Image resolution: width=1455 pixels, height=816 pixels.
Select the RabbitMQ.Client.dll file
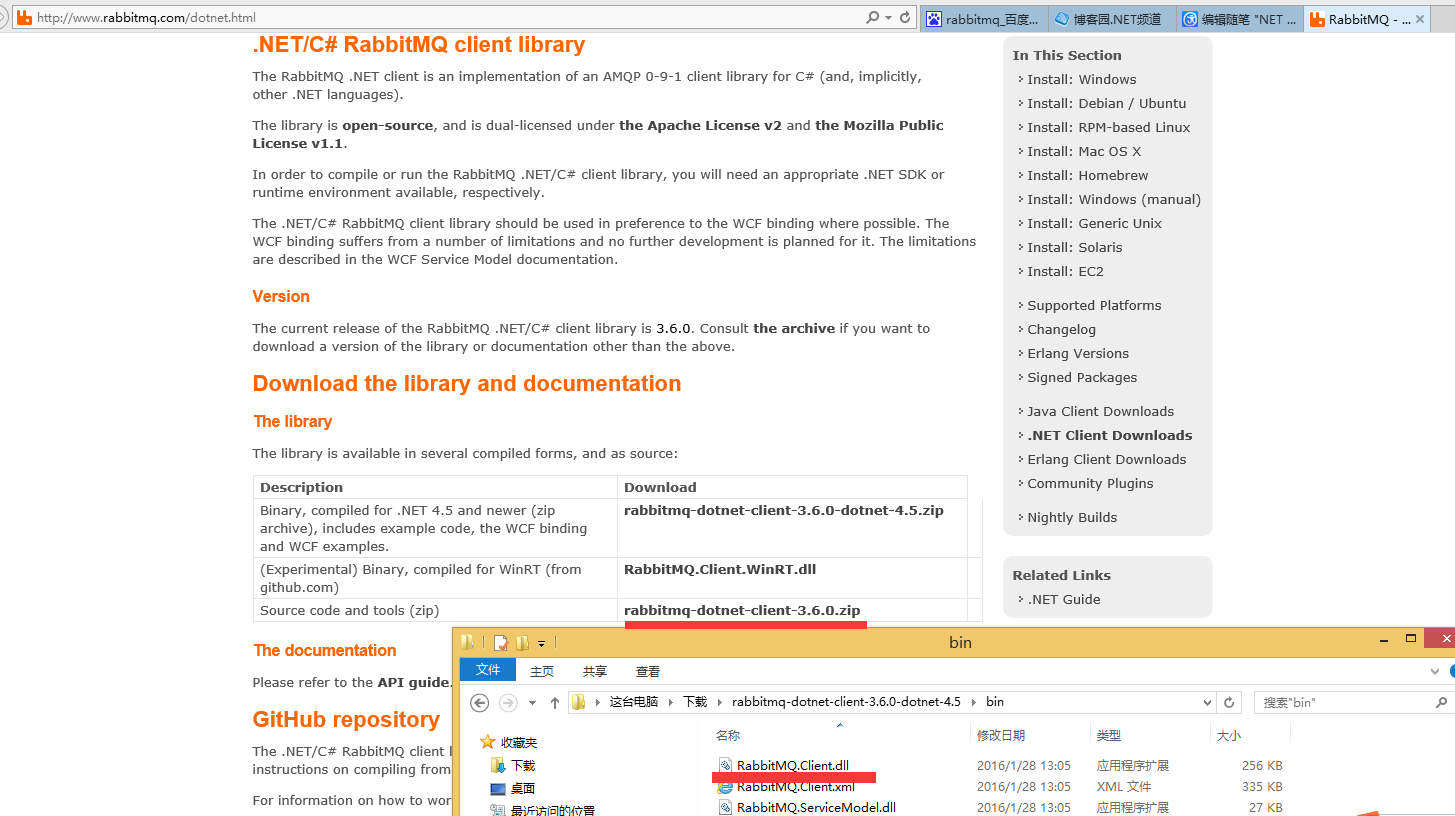[x=793, y=766]
